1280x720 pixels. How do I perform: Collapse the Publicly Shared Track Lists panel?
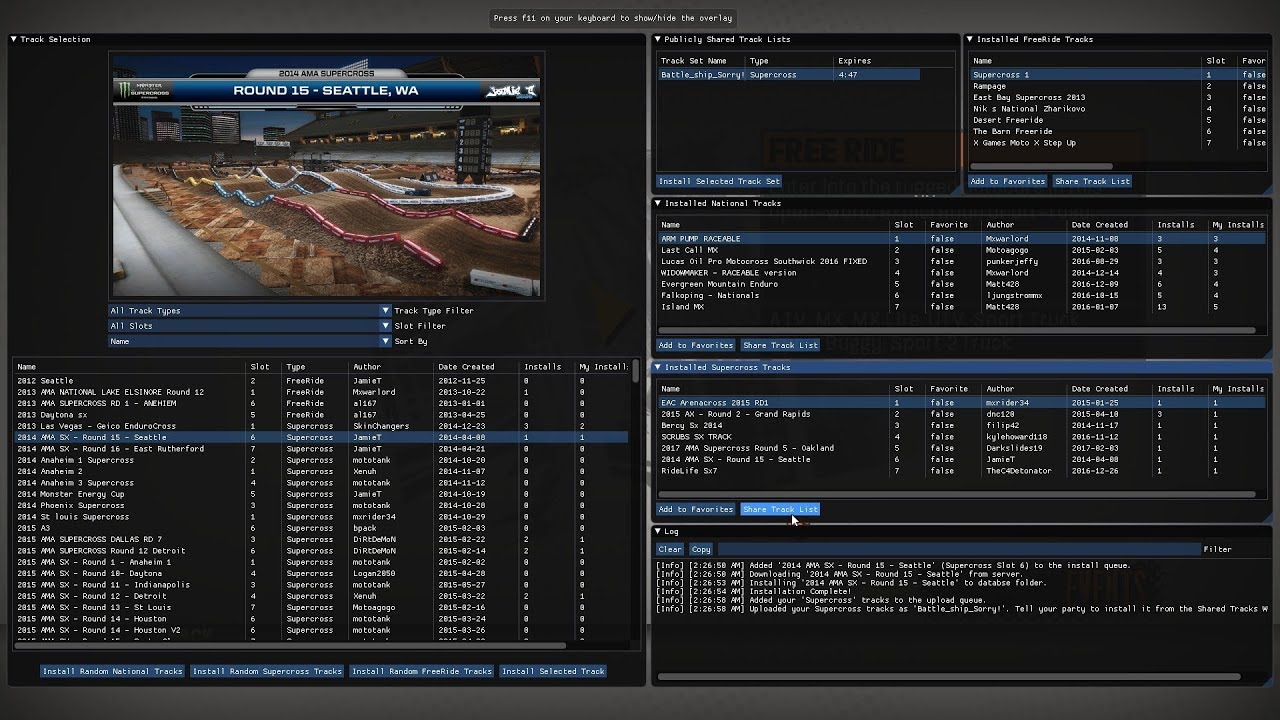(x=658, y=39)
